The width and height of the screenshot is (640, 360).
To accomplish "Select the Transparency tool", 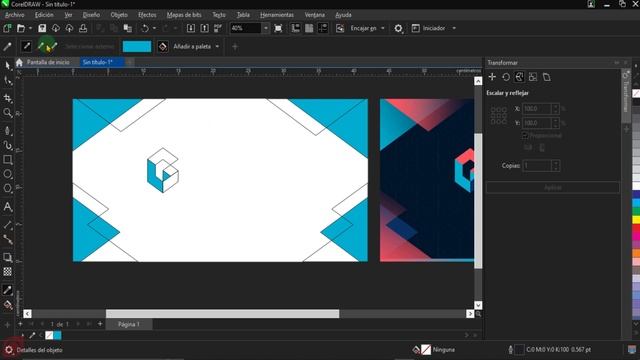I will 7,272.
